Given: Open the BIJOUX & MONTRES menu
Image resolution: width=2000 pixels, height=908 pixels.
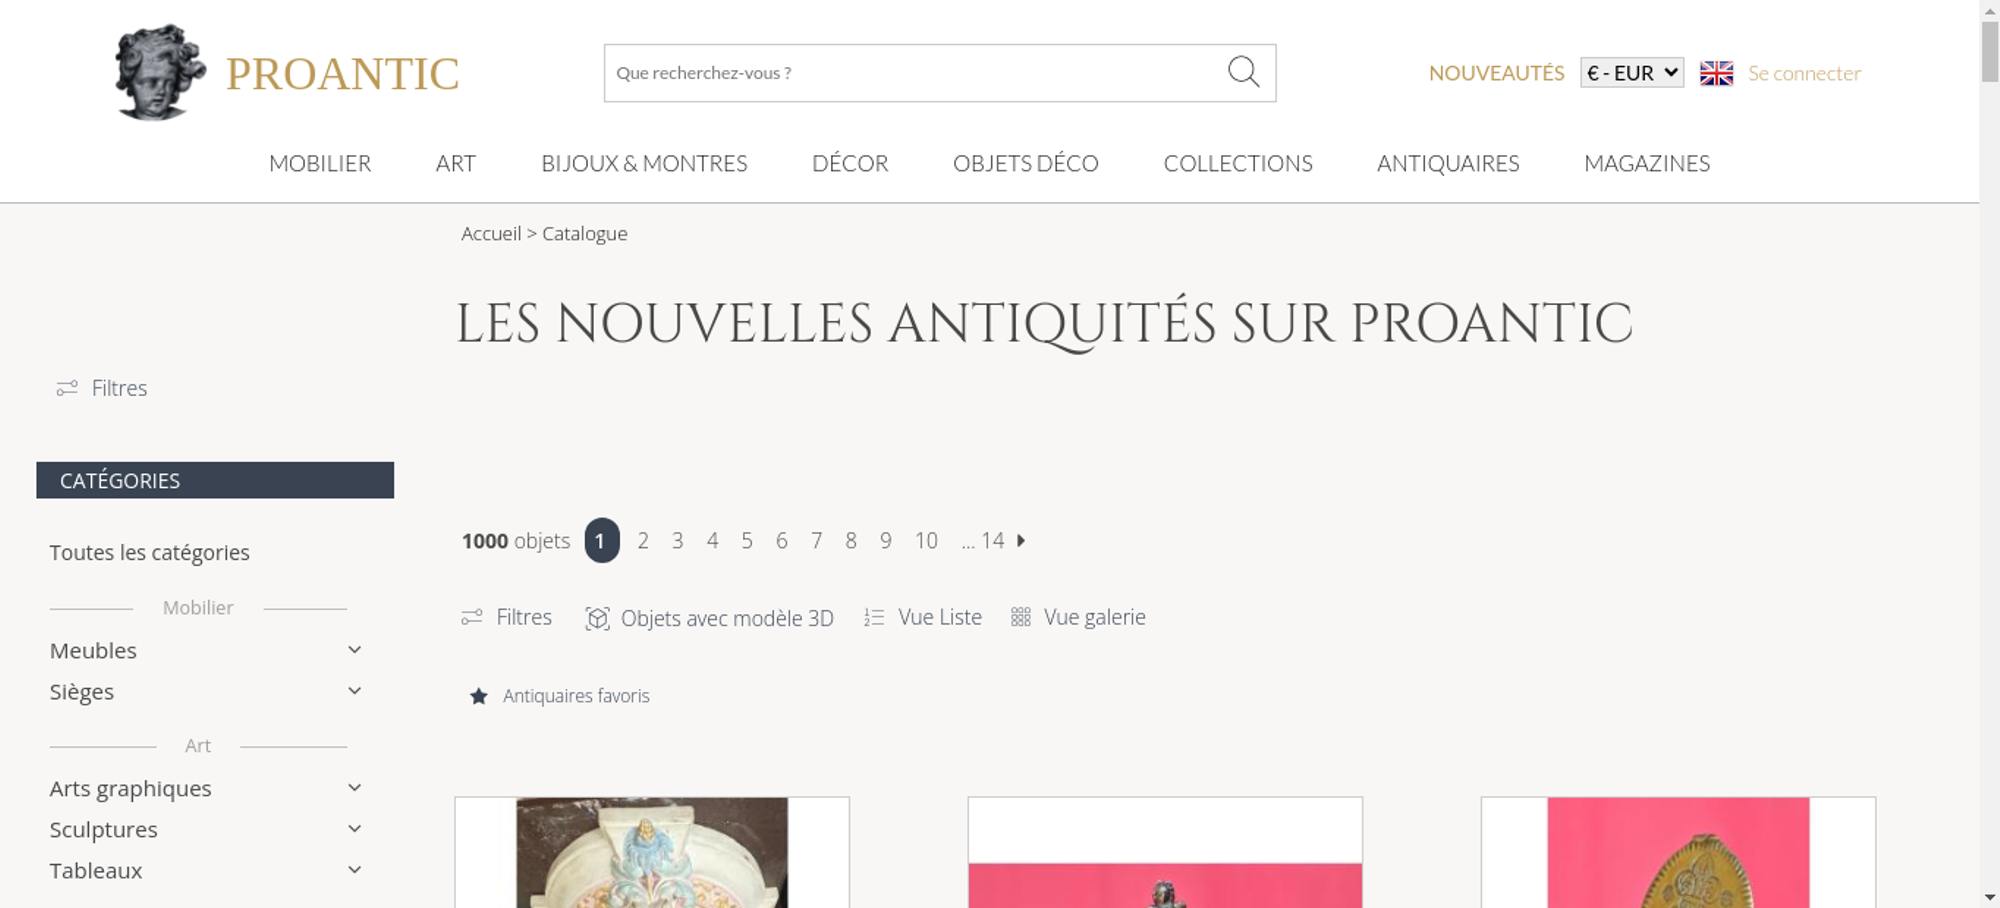Looking at the screenshot, I should [644, 163].
